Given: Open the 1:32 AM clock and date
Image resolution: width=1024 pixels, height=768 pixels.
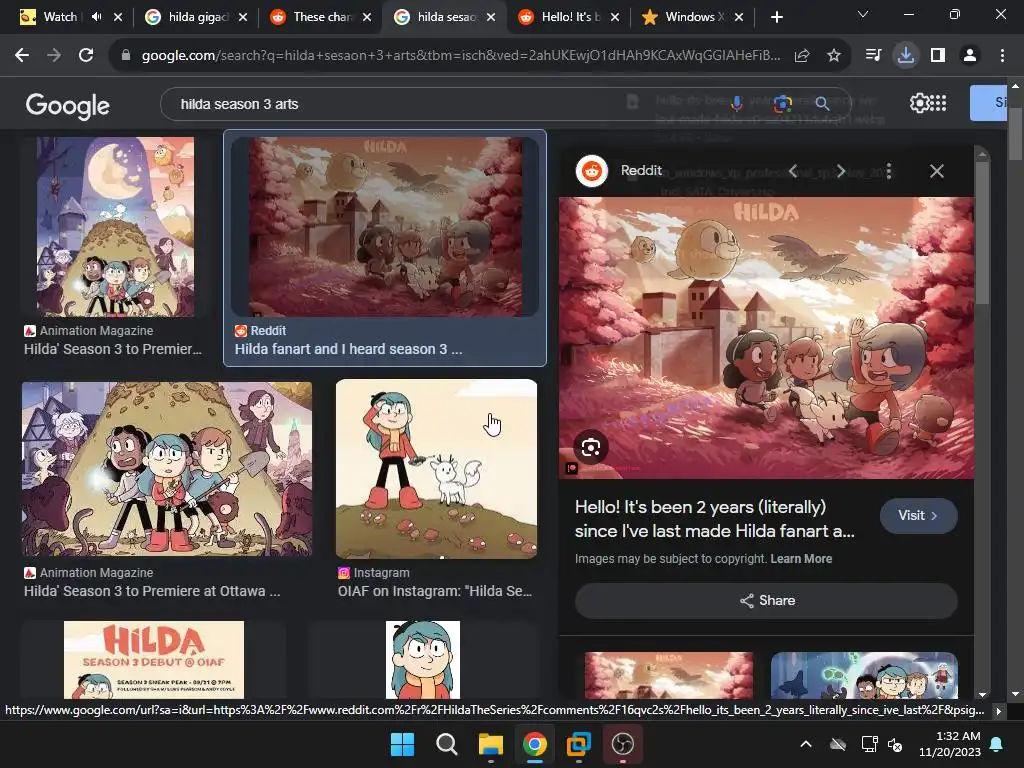Looking at the screenshot, I should point(950,744).
